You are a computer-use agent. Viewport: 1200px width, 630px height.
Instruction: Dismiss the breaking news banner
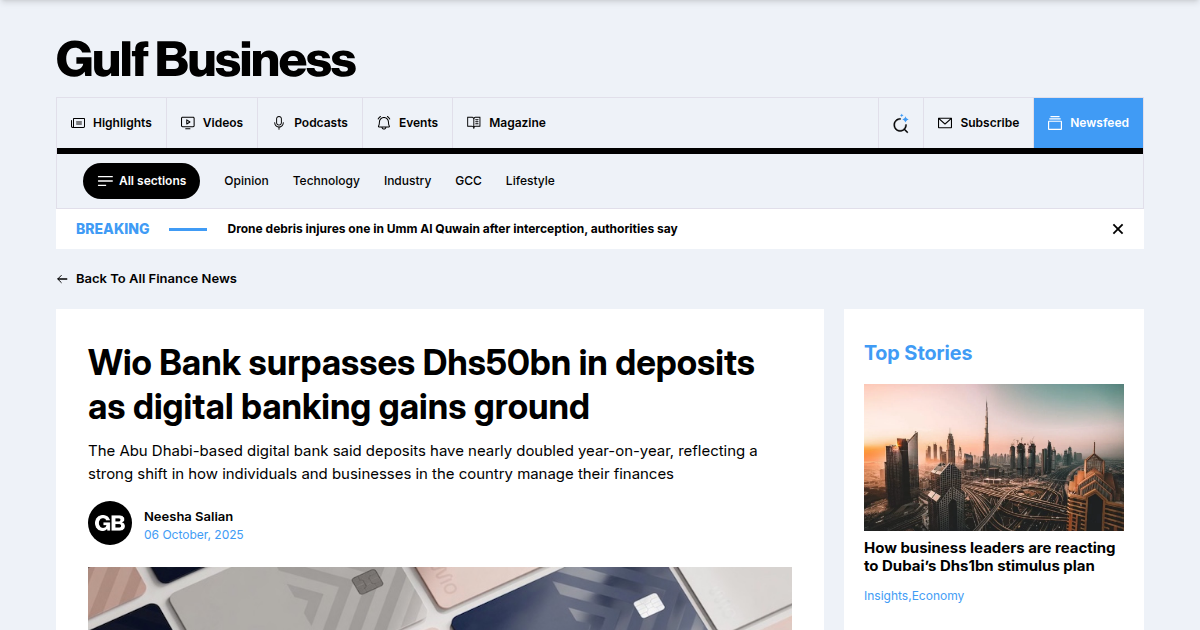(x=1117, y=228)
